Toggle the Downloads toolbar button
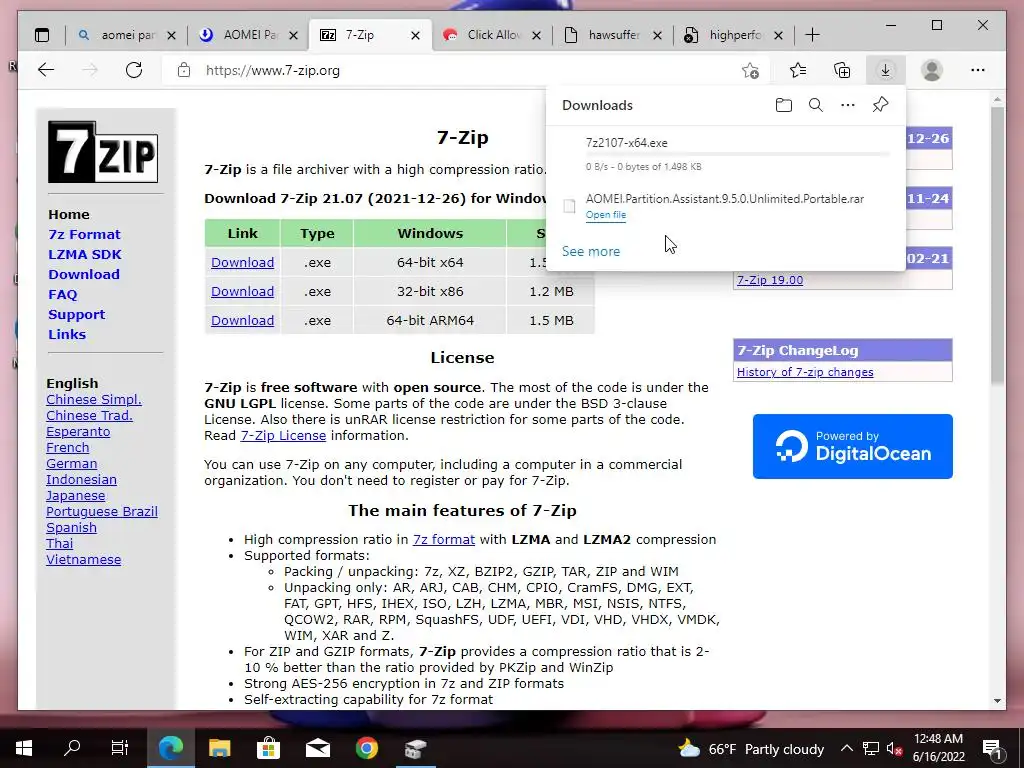 coord(886,70)
